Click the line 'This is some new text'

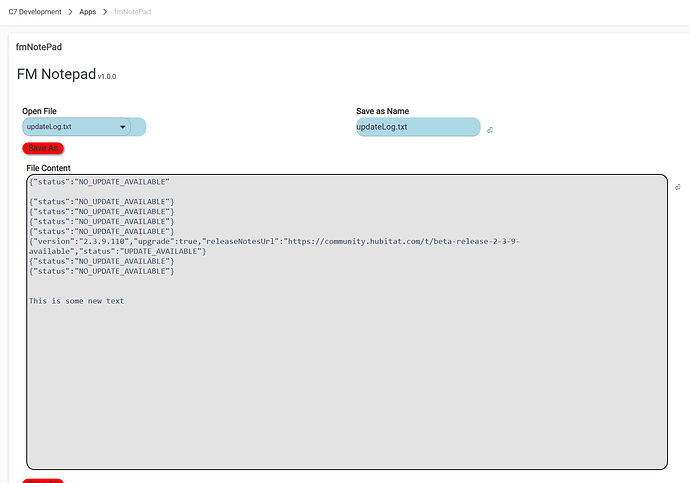76,300
